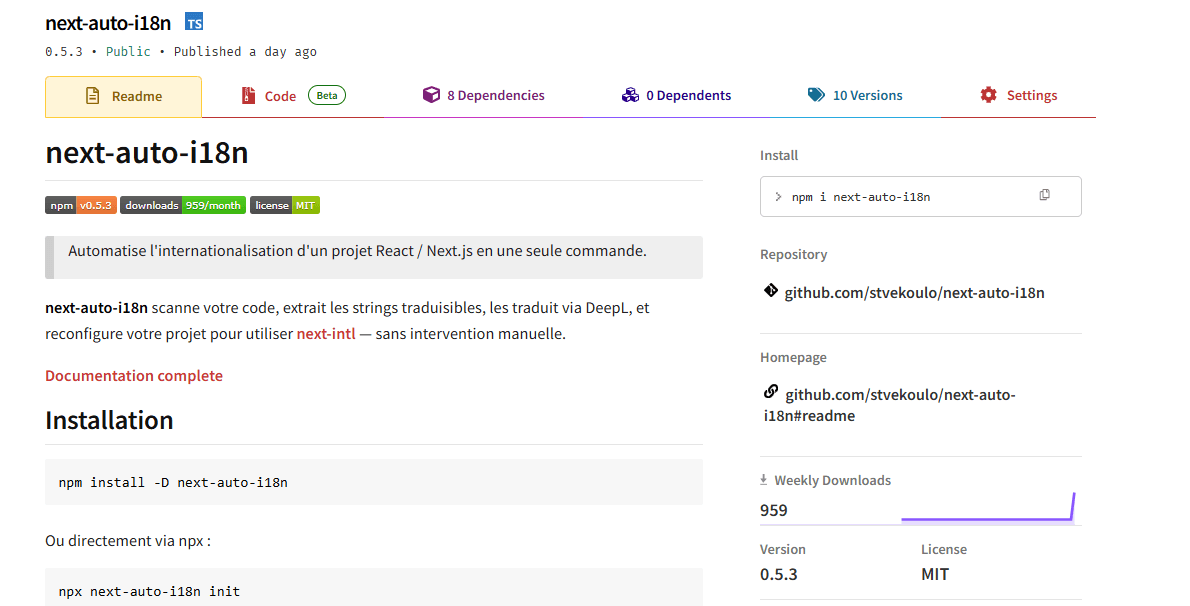Open the 8 Dependencies tab

click(x=483, y=96)
